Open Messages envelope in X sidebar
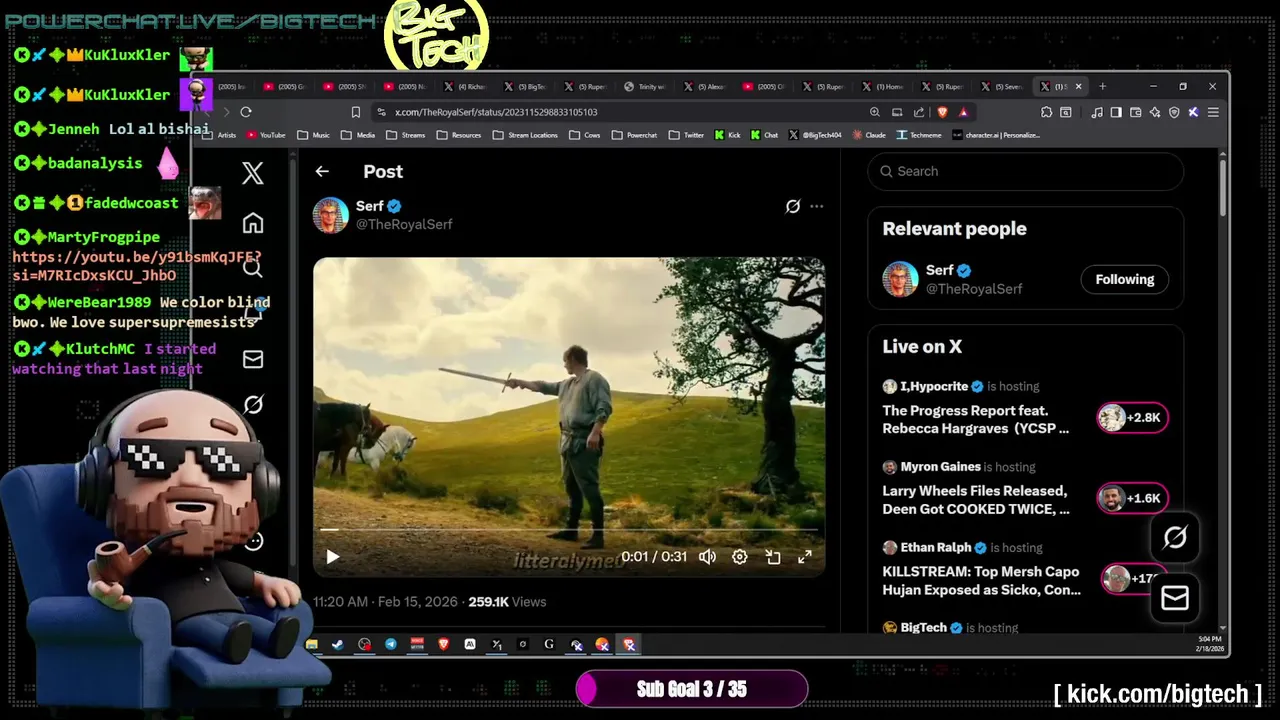 point(253,359)
